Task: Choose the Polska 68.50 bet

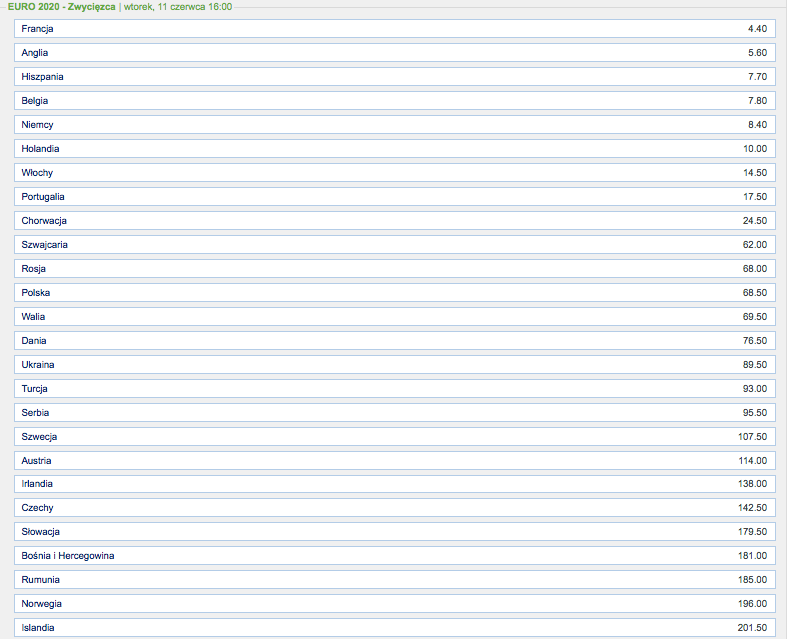Action: [394, 293]
